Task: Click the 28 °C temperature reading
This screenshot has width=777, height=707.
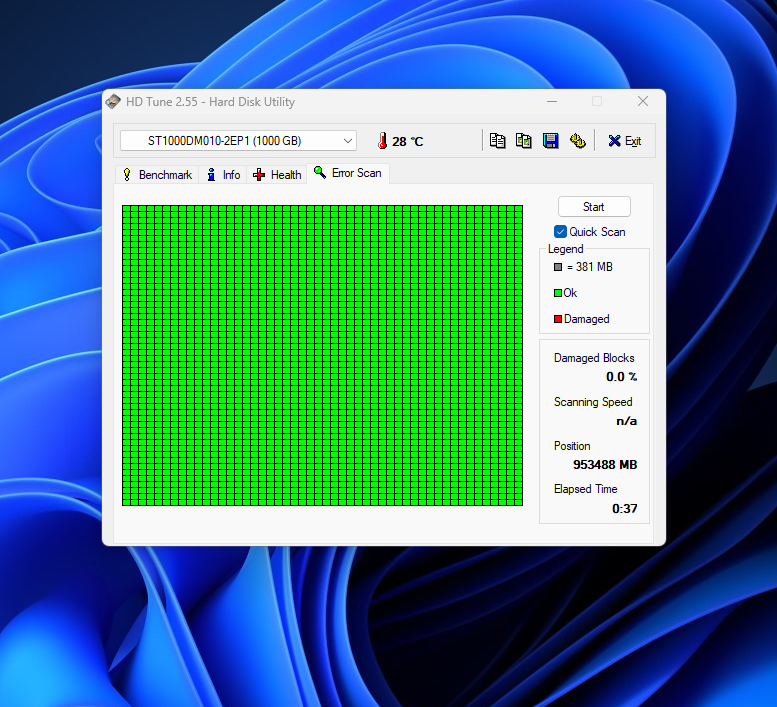Action: pos(408,142)
